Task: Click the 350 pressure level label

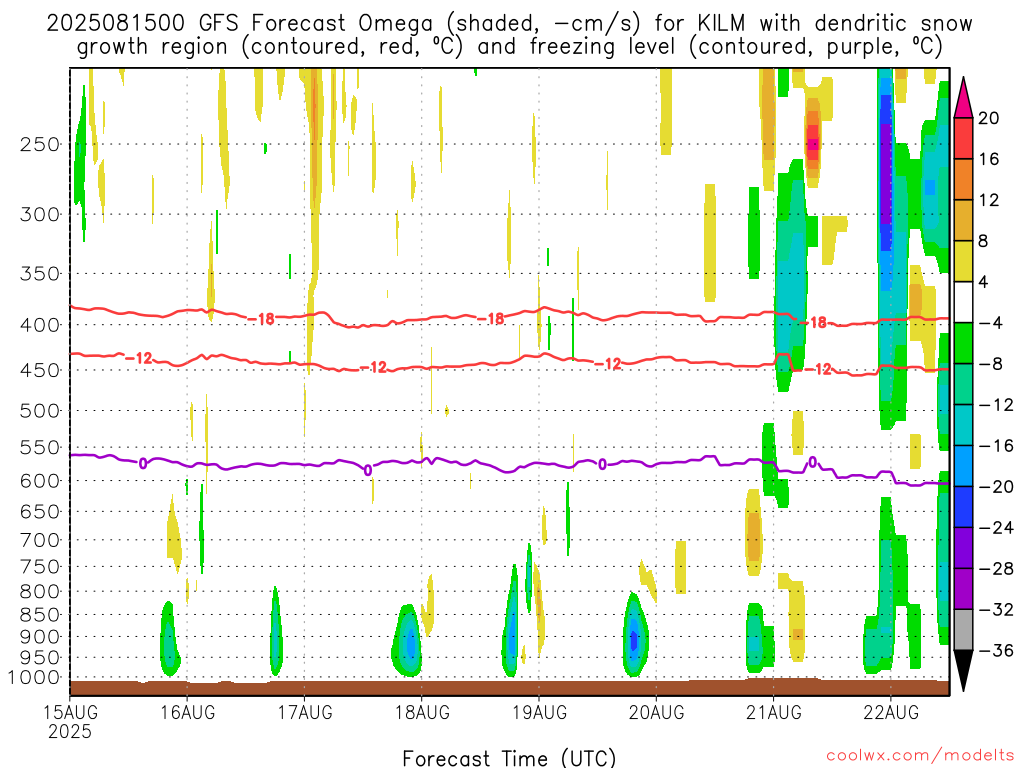Action: (x=40, y=274)
